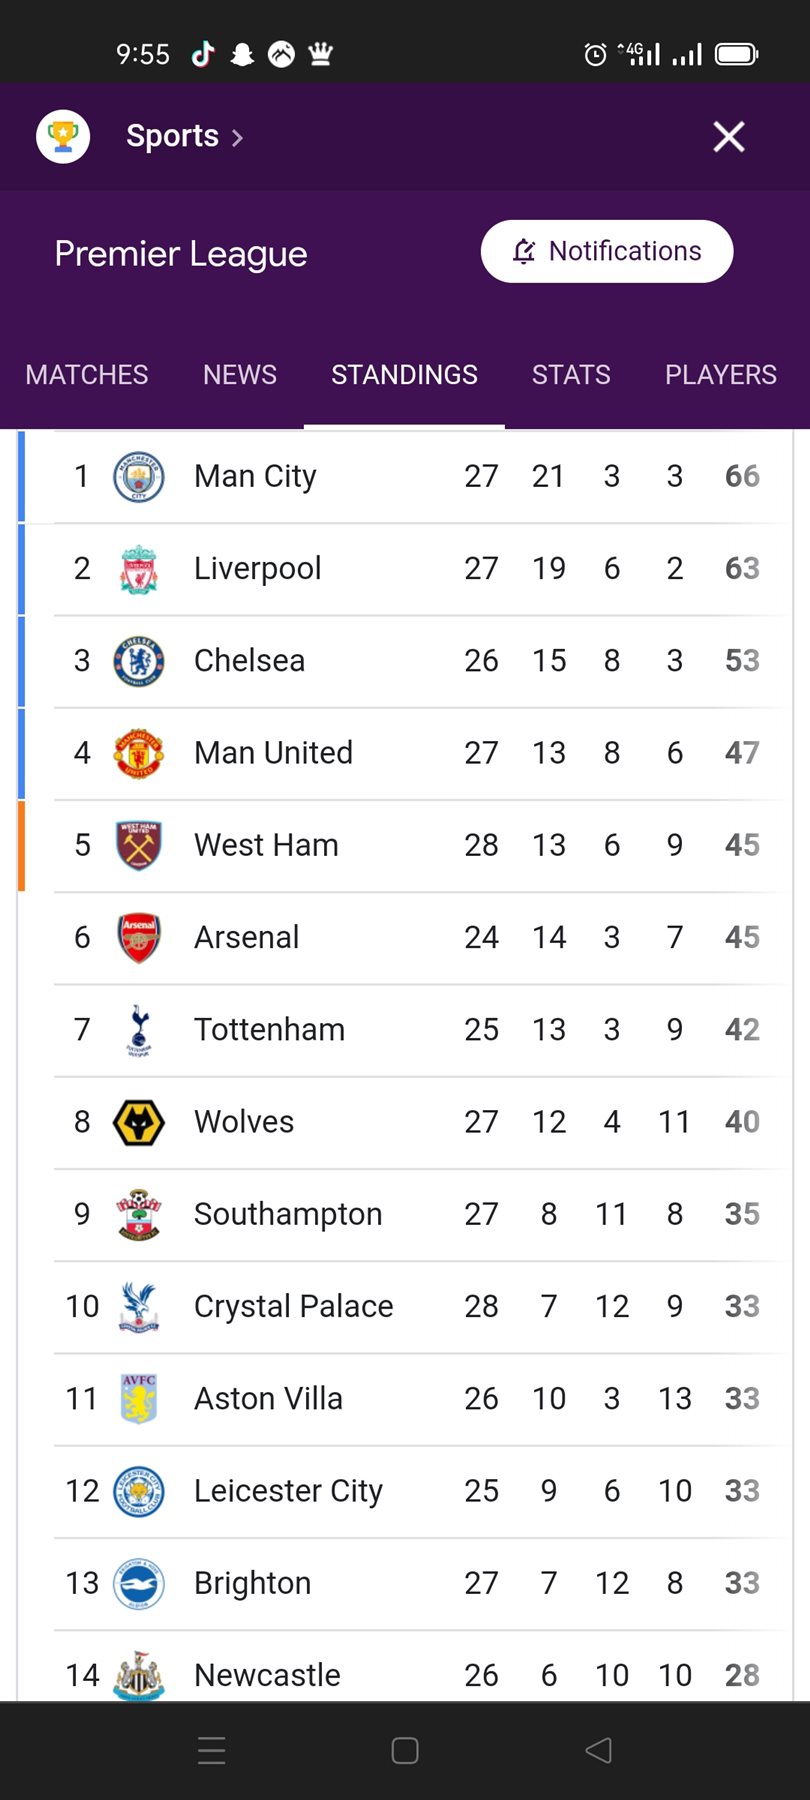Tap the Sports trophy icon

(63, 137)
